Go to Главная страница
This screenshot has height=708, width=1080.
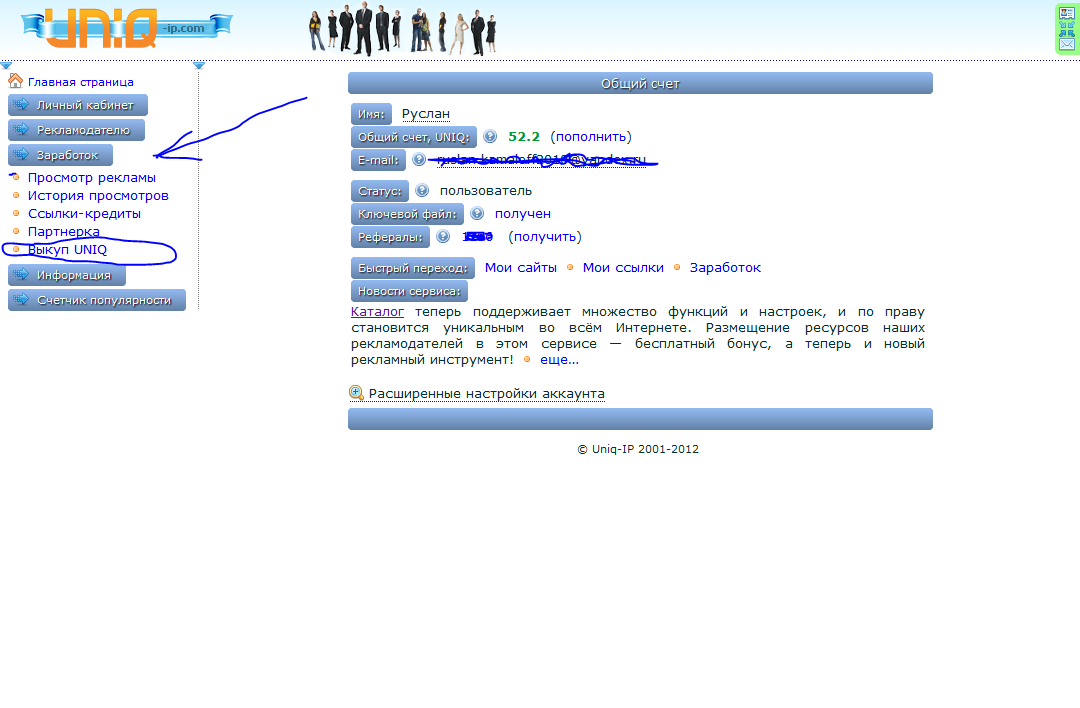[81, 82]
